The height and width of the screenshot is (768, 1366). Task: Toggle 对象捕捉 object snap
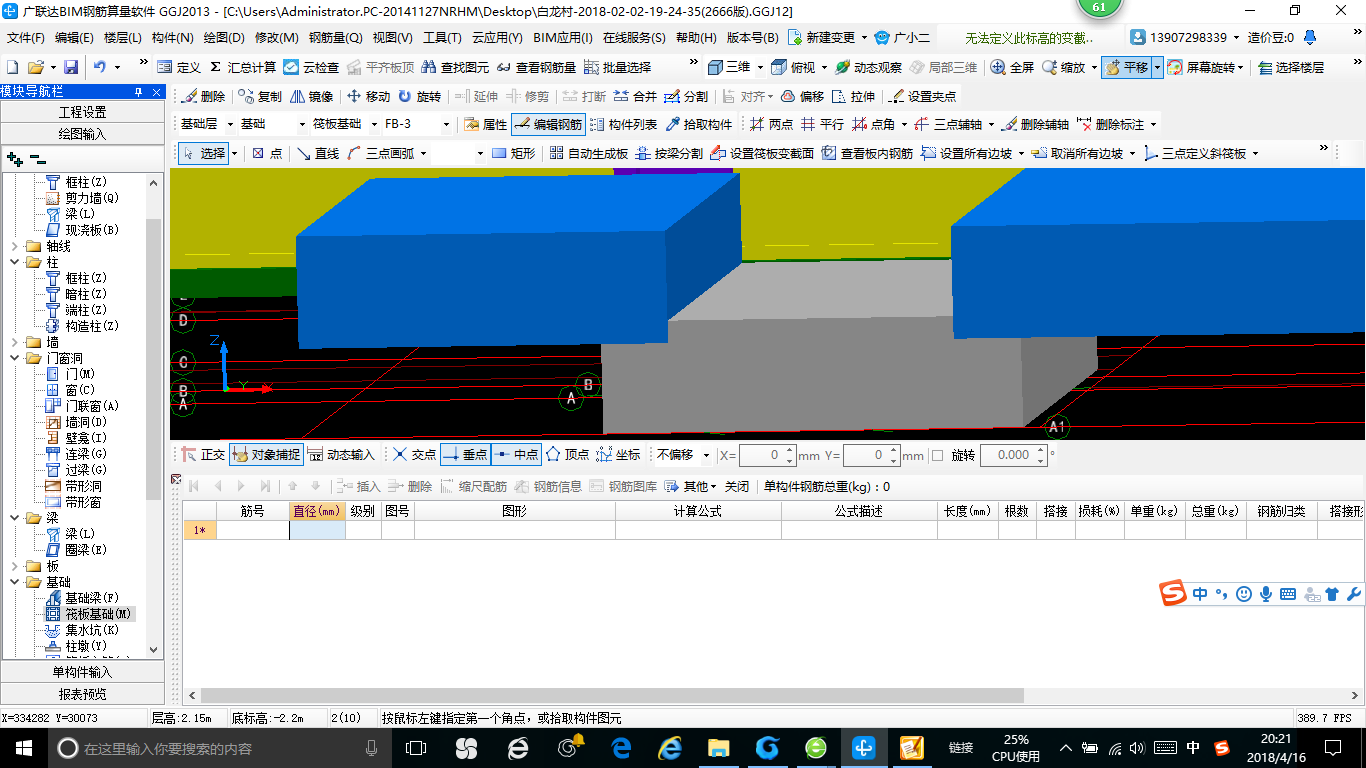265,454
